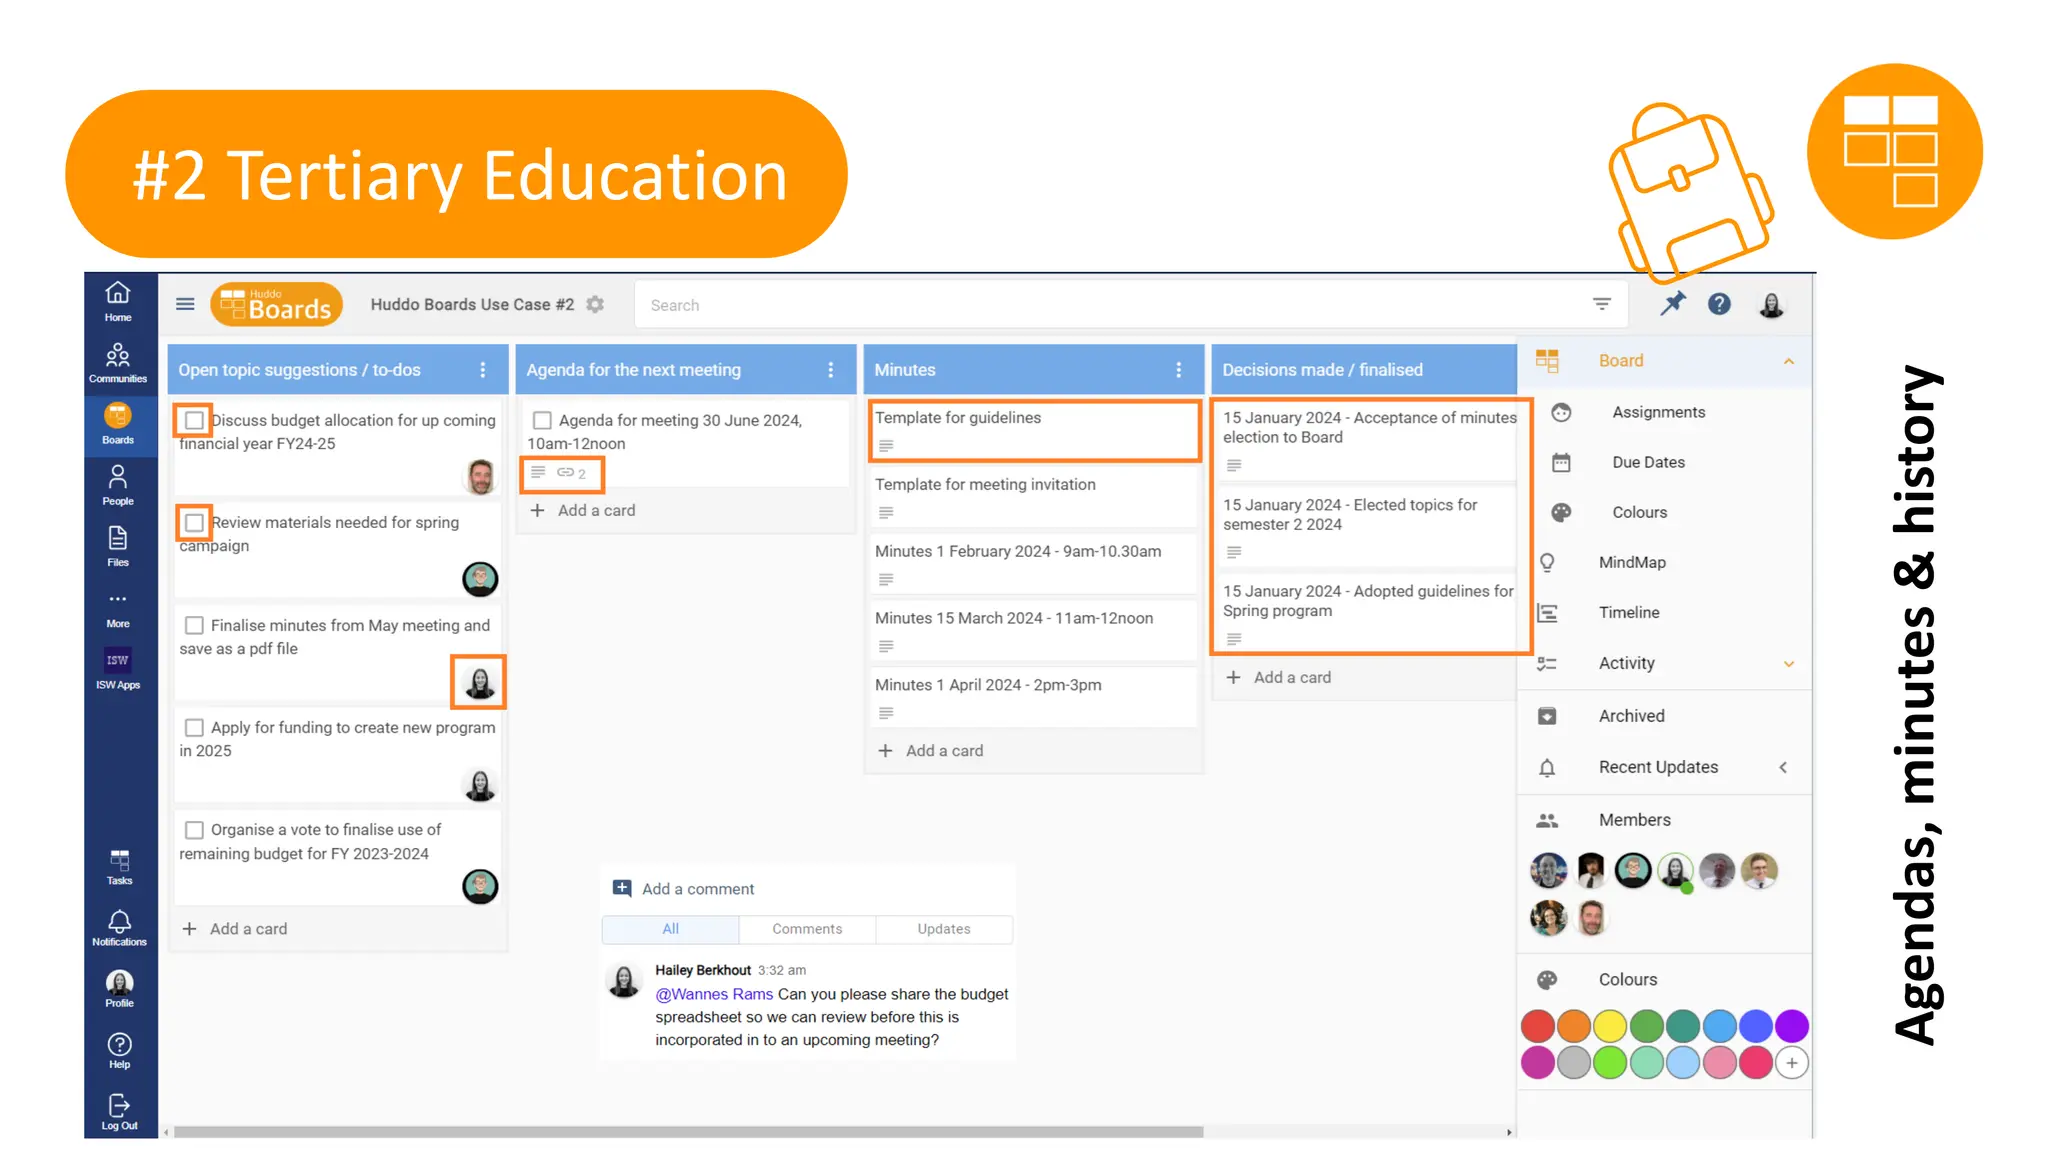
Task: Click the @Wannes Rams mention link
Action: 714,994
